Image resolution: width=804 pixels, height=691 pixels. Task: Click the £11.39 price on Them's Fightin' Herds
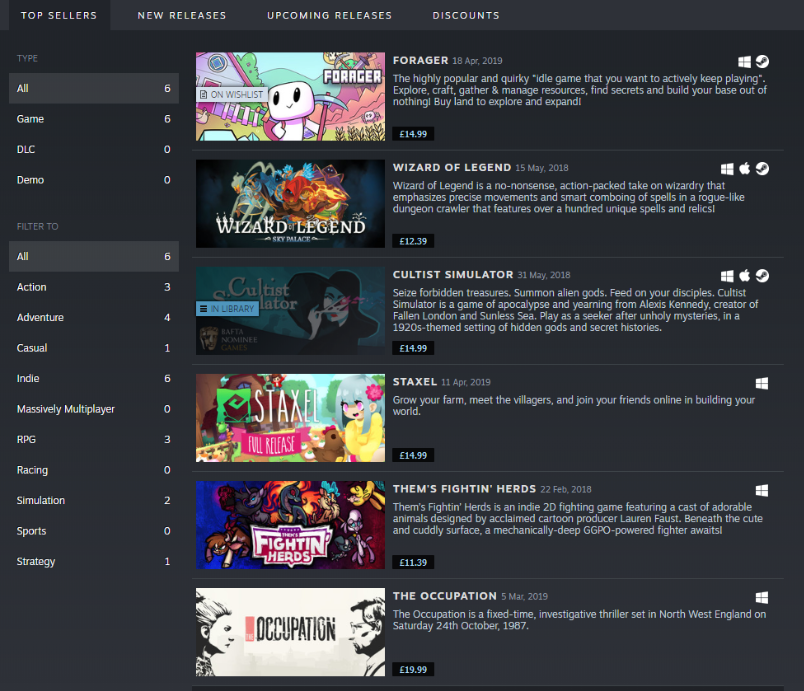click(x=413, y=562)
